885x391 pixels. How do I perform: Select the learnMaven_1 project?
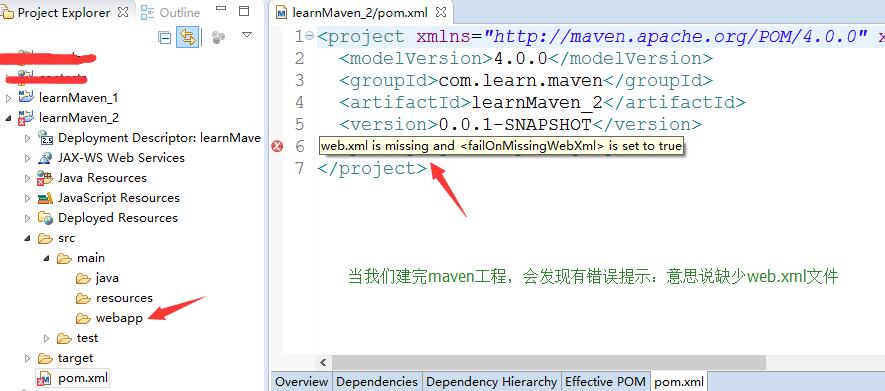(x=78, y=98)
